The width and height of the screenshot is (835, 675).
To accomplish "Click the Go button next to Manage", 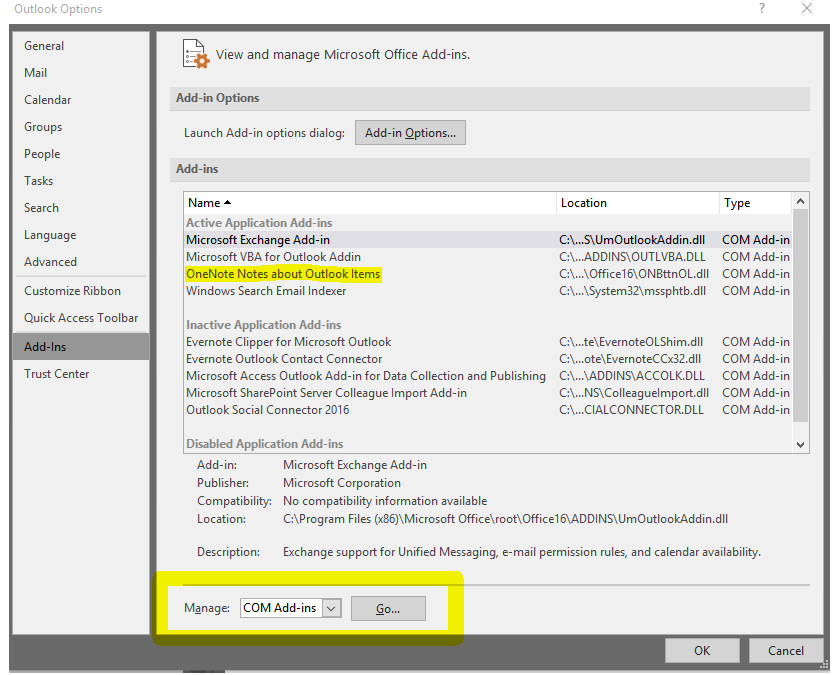I will pos(388,608).
